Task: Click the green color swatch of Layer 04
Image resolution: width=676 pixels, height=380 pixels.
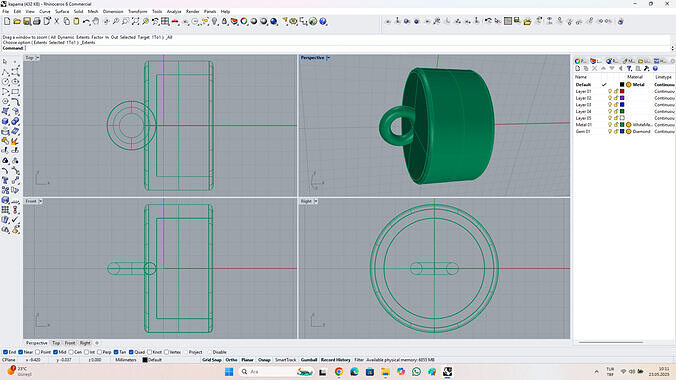Action: coord(622,111)
